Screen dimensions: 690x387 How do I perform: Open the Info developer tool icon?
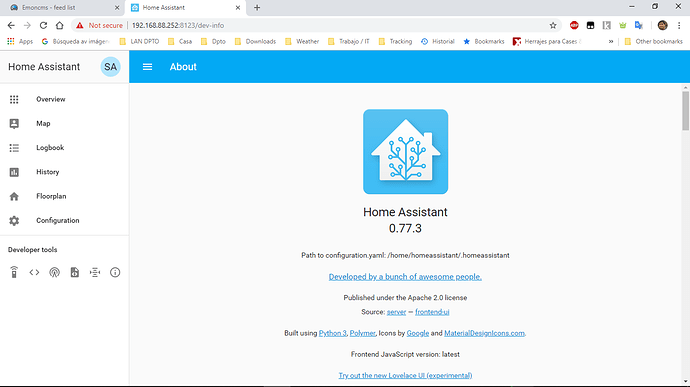(x=115, y=273)
